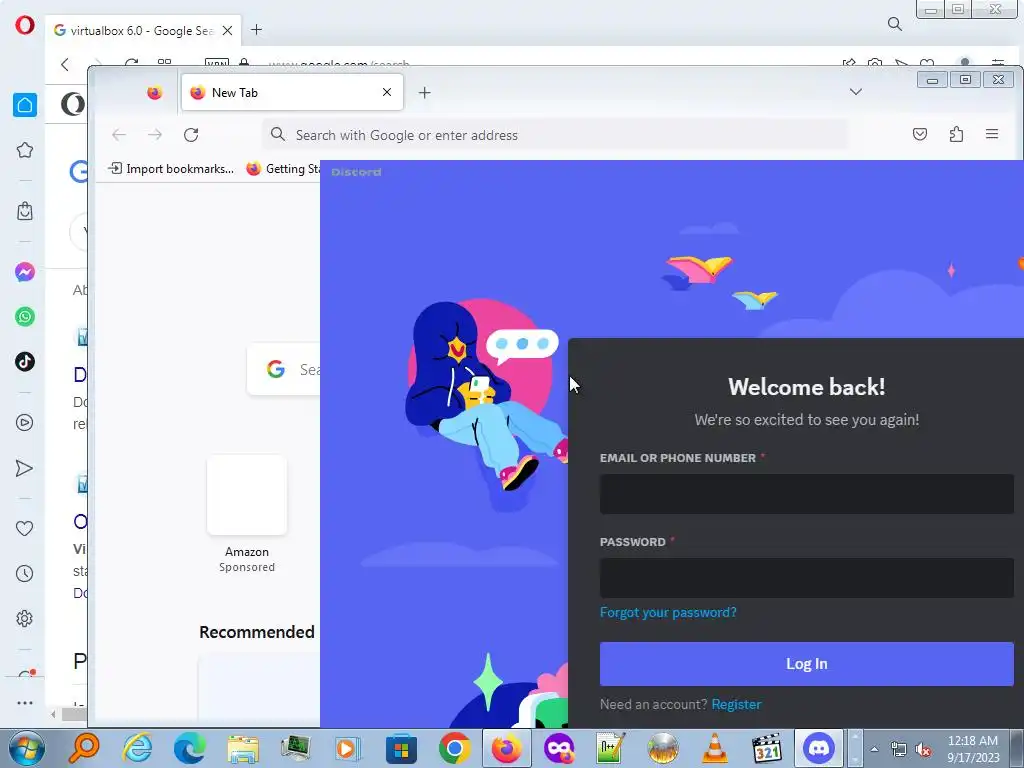Image resolution: width=1024 pixels, height=768 pixels.
Task: Switch to the pinned Firefox tab
Action: pos(154,93)
